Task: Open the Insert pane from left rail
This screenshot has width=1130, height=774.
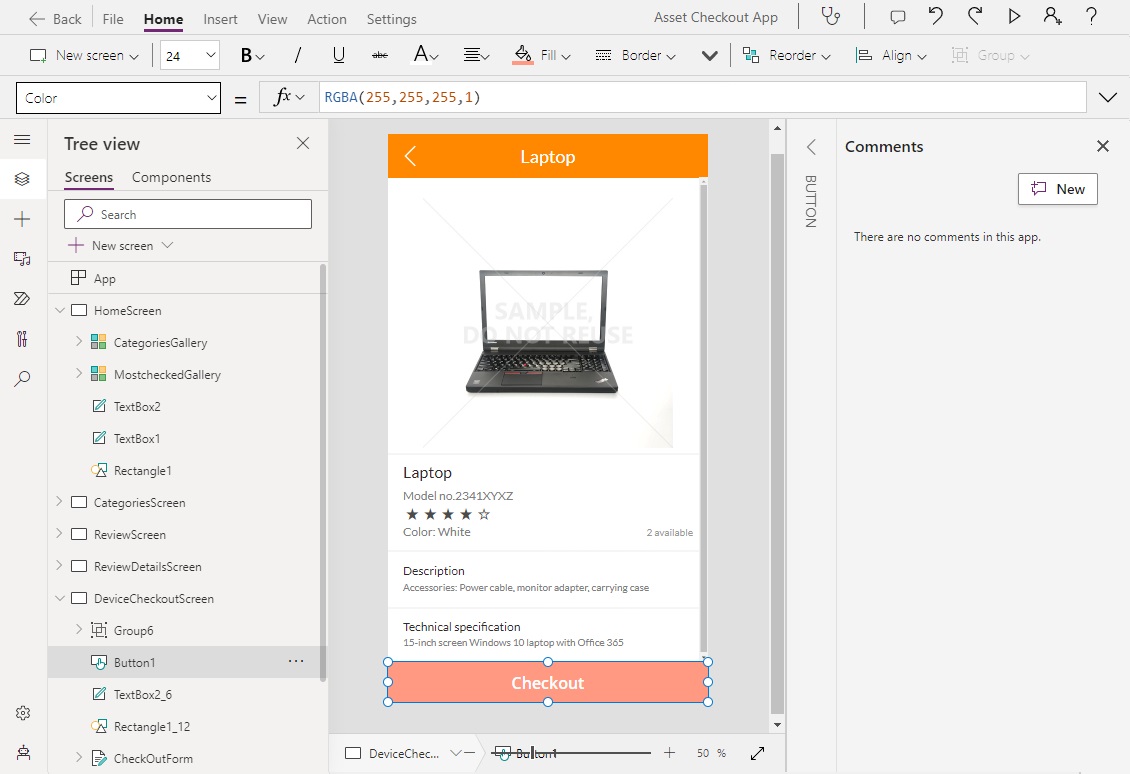Action: pos(23,217)
